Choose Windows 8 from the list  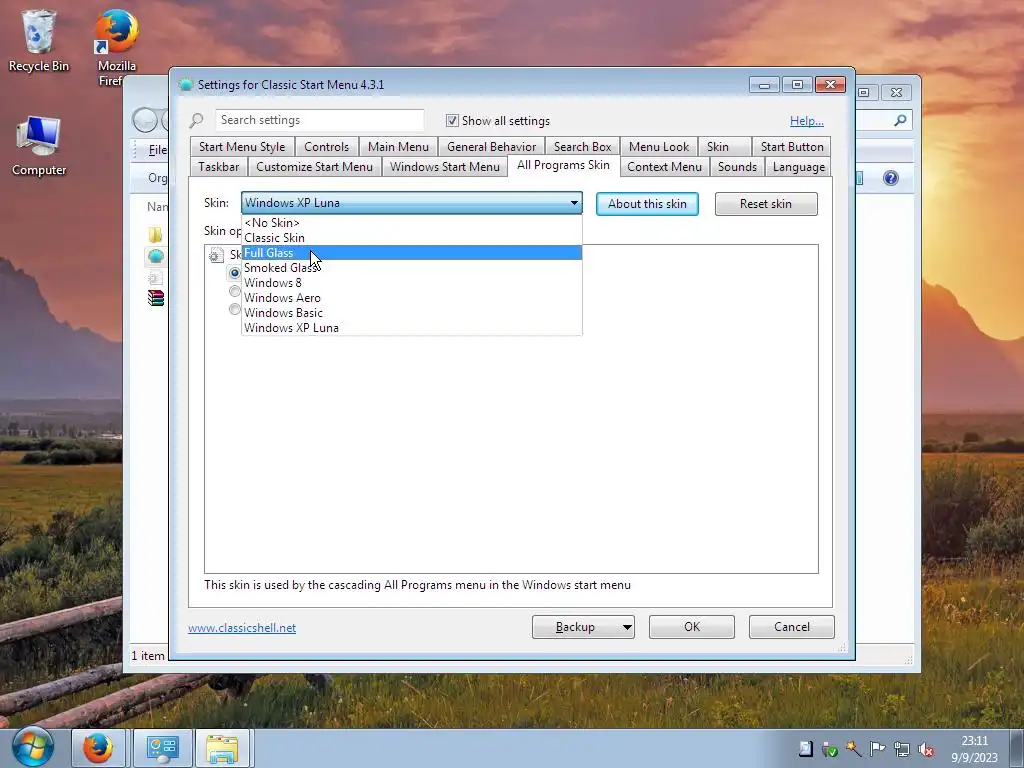(411, 283)
